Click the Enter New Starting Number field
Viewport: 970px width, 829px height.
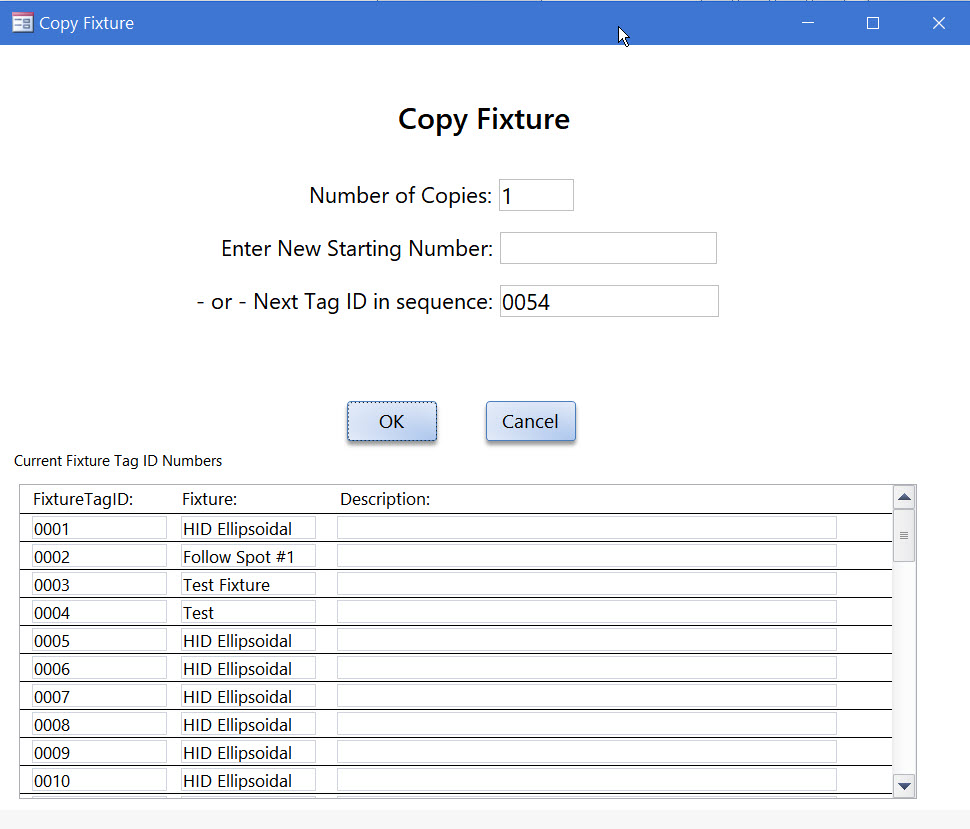[609, 248]
